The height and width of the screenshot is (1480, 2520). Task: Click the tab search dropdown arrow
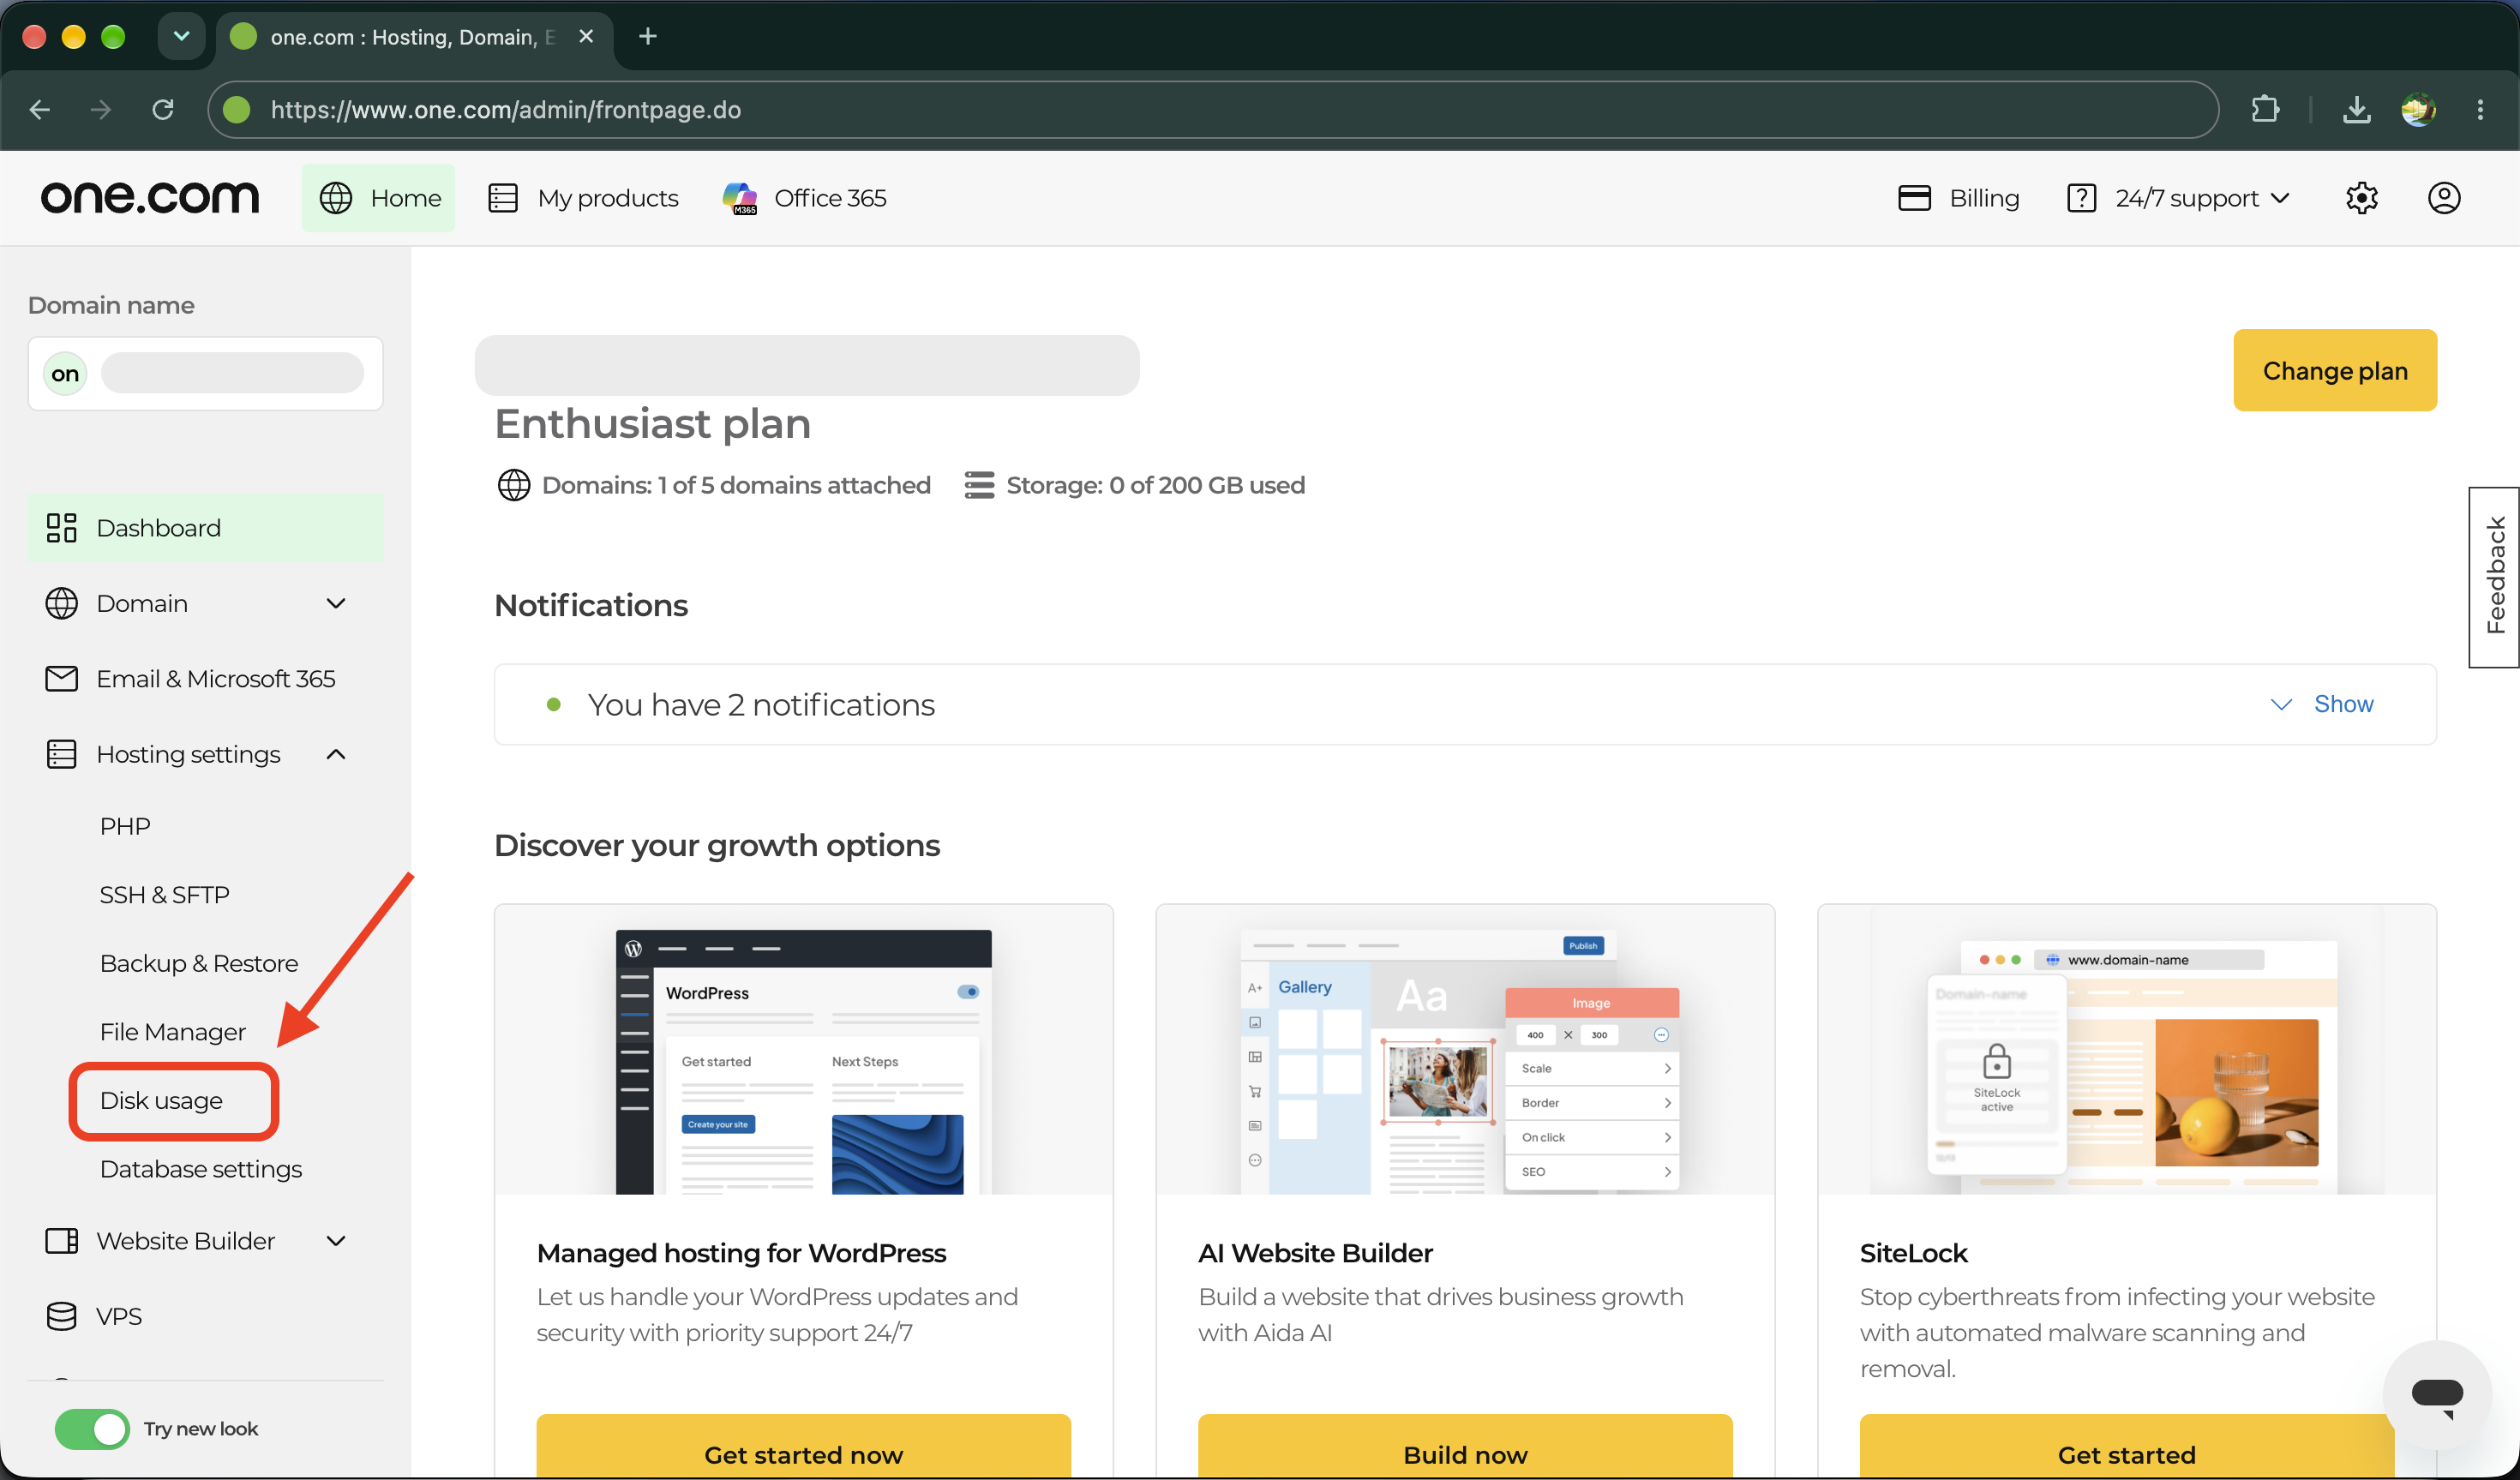(181, 37)
